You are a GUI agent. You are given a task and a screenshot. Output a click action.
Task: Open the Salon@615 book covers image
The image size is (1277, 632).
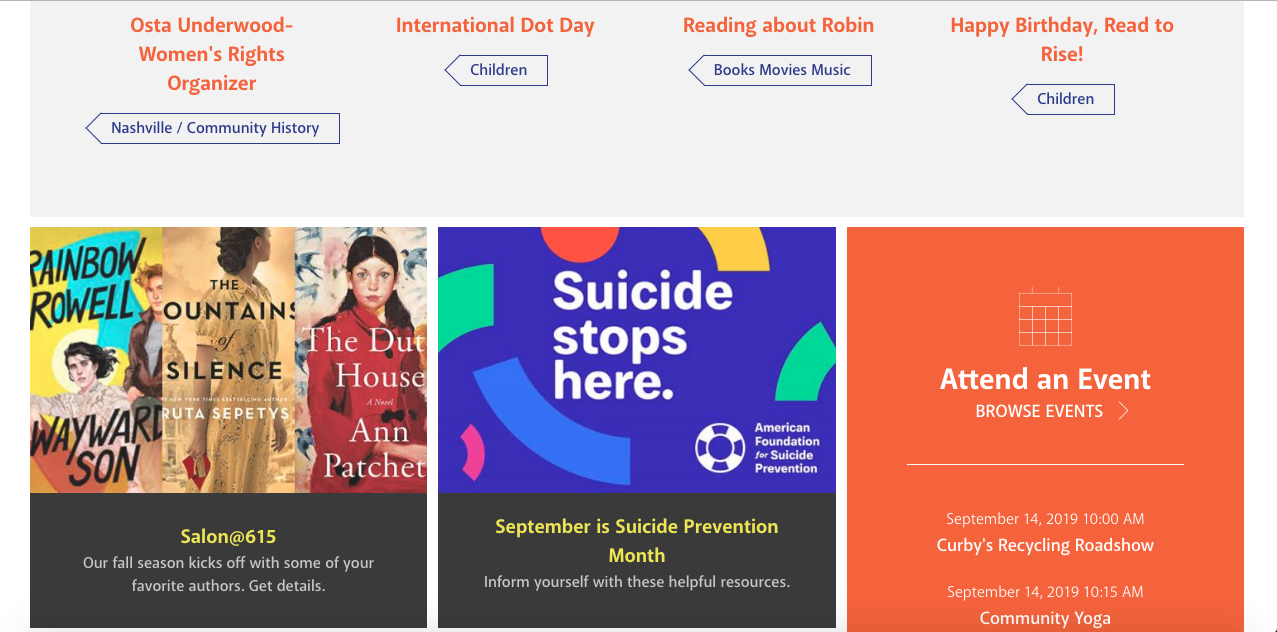coord(228,360)
